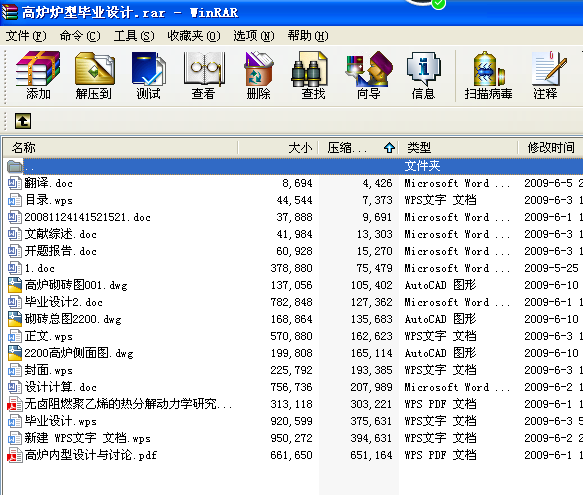This screenshot has width=583, height=495.
Task: Click the DWG icon of 砌砖总图2200.dwg
Action: [x=15, y=319]
